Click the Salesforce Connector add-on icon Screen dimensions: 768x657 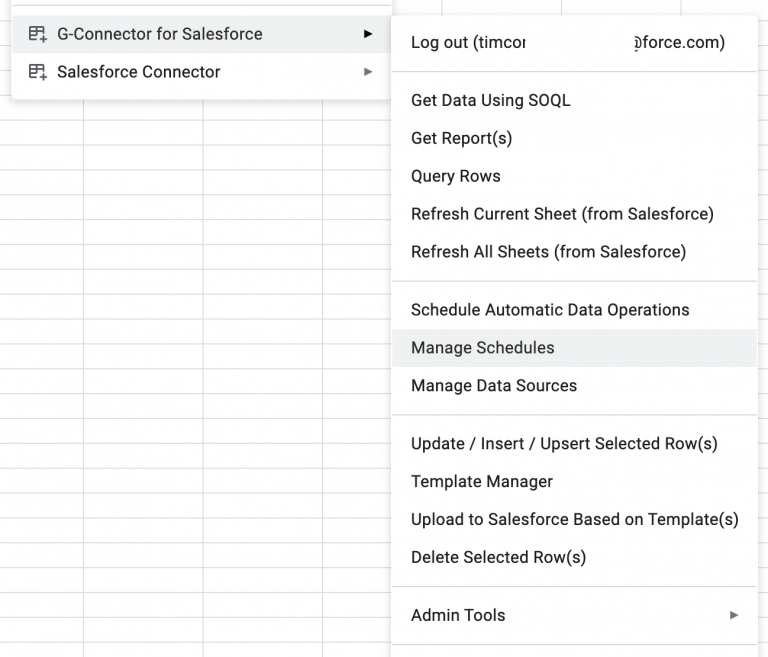[38, 72]
